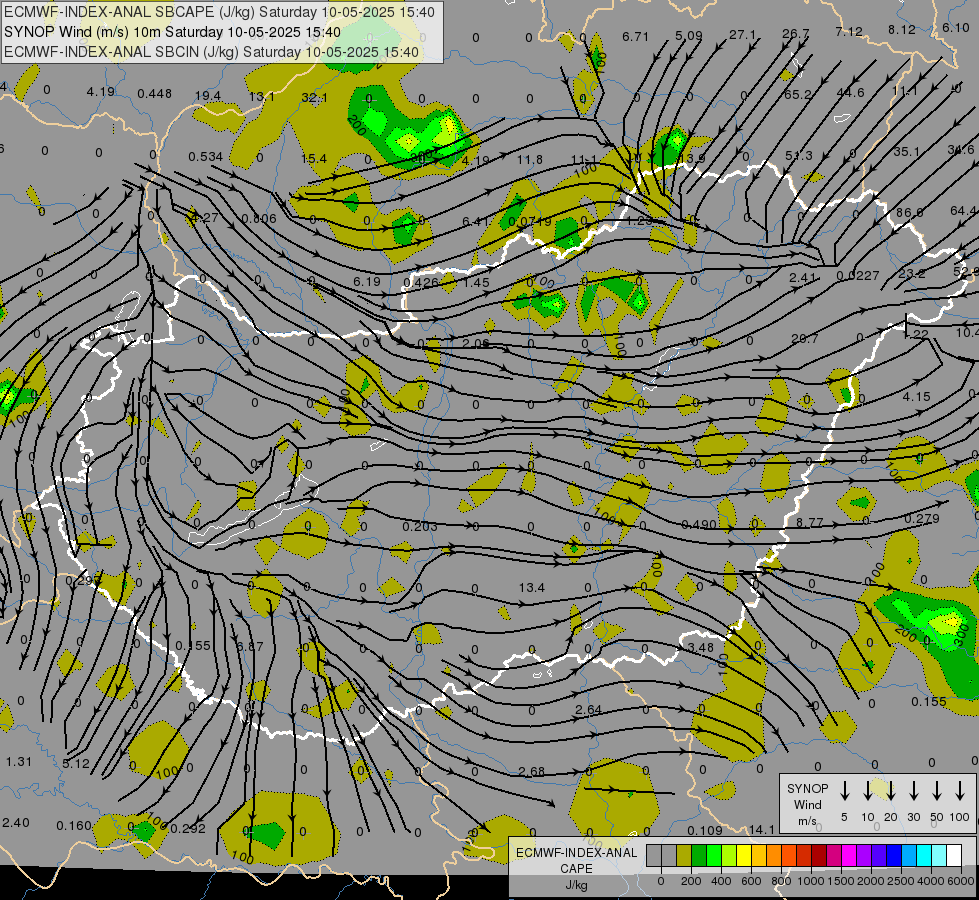Click the '20.7' value on the map
The height and width of the screenshot is (900, 979).
click(804, 339)
